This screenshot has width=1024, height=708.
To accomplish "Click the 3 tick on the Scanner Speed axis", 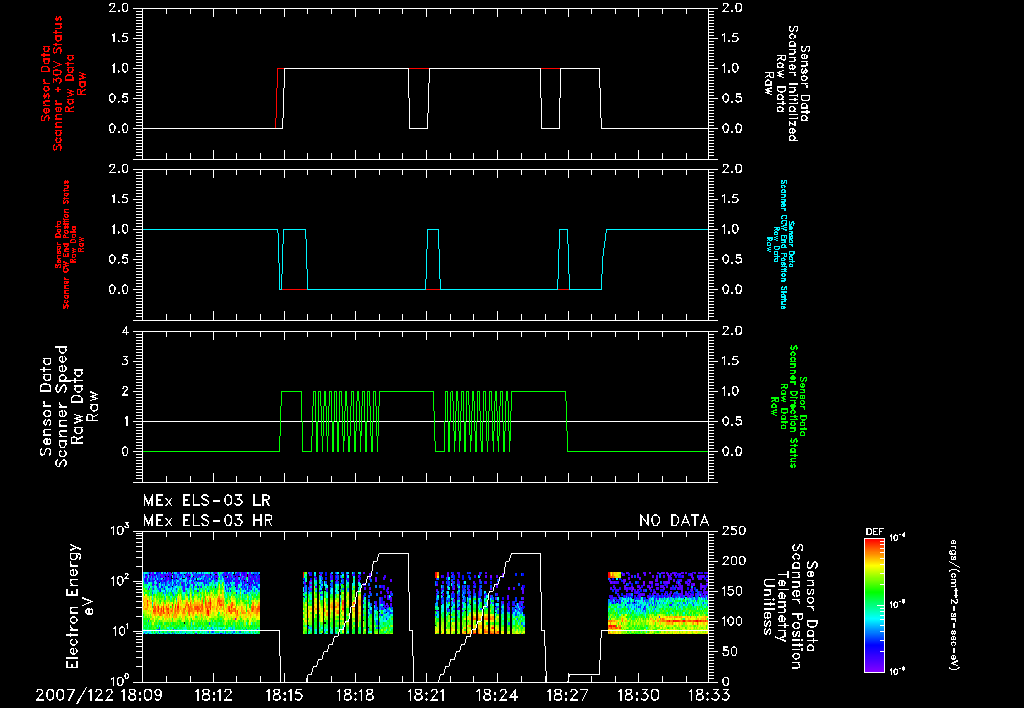I will 125,361.
